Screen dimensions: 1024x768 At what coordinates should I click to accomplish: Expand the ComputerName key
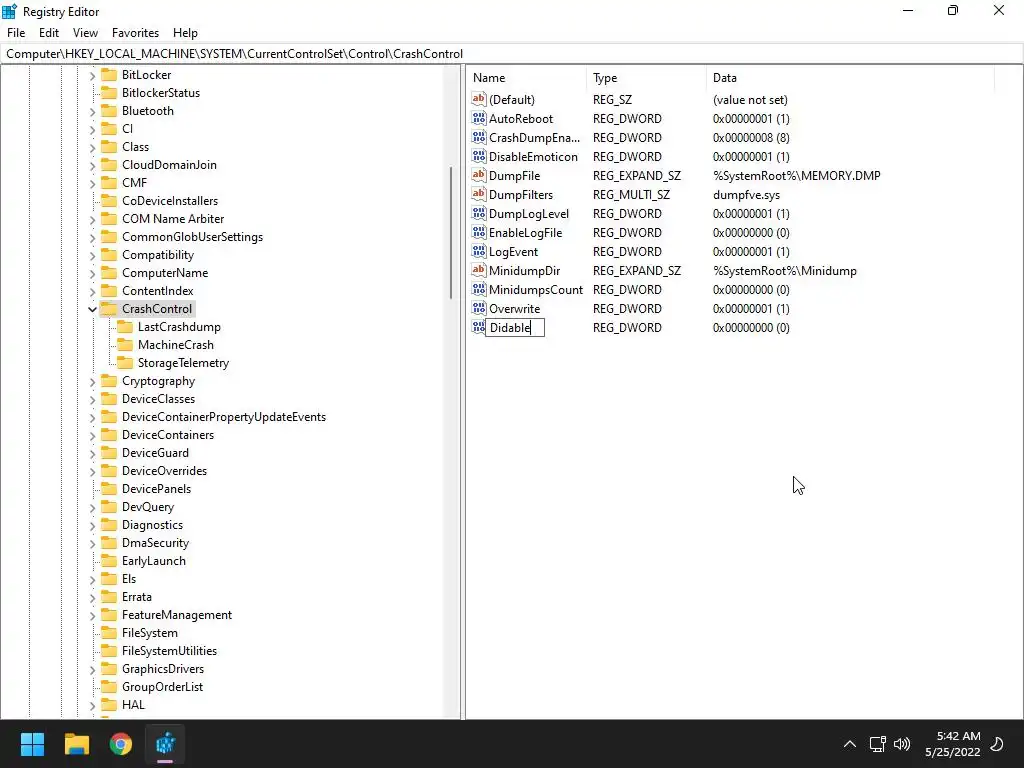[x=92, y=273]
